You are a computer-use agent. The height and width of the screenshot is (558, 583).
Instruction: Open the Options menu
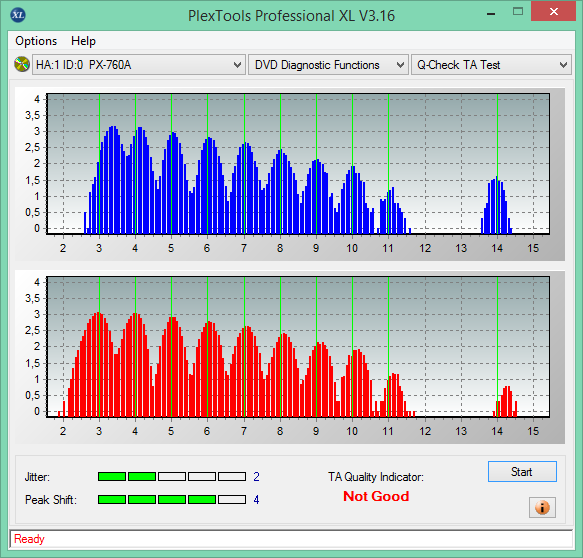pos(36,41)
